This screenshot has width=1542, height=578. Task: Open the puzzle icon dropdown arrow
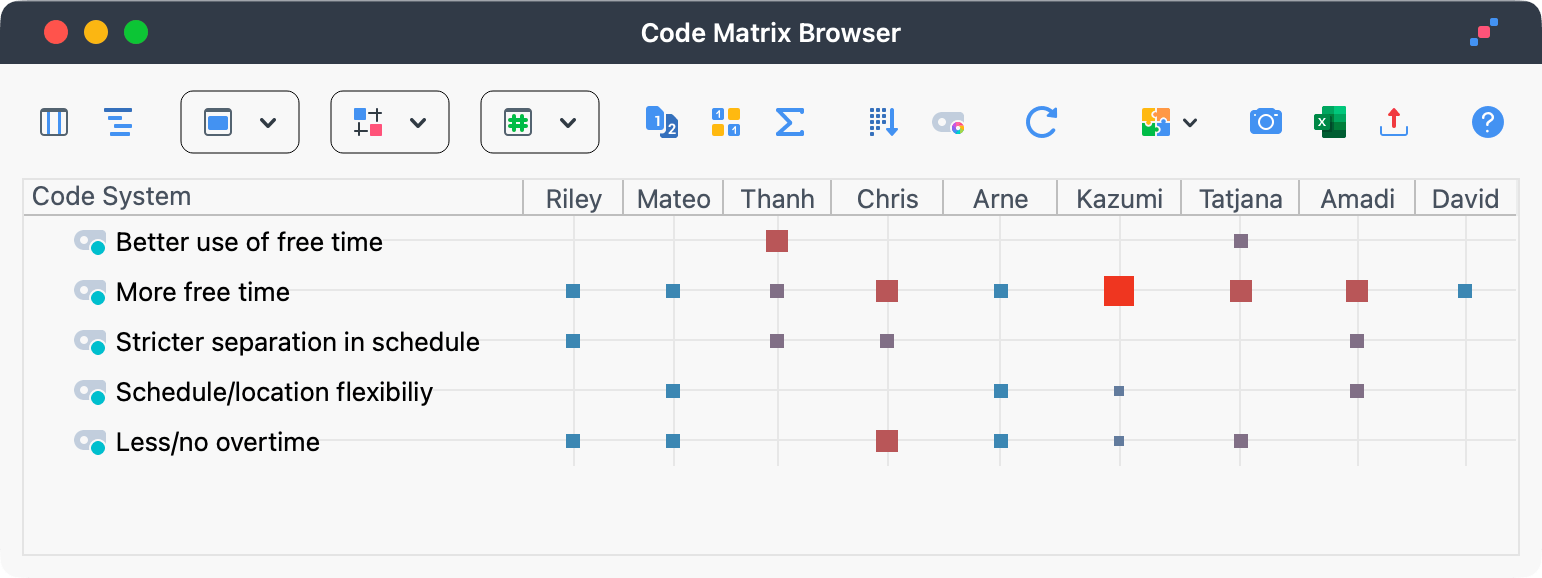click(1190, 122)
